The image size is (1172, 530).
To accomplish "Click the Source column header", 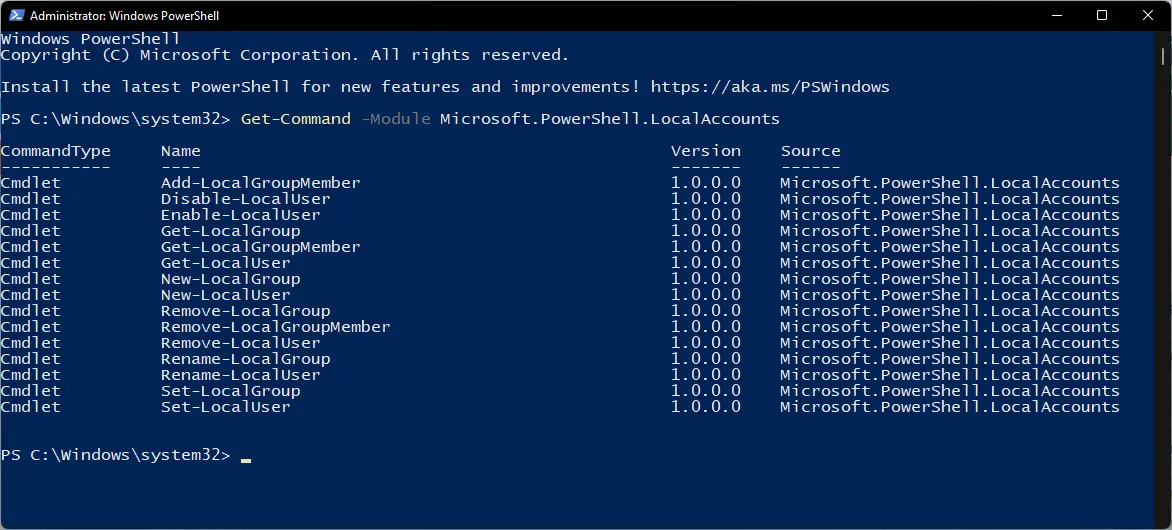I will (810, 151).
